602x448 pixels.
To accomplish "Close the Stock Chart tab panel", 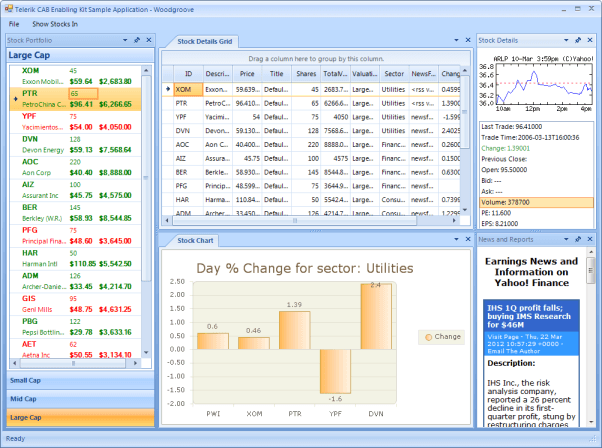I will 468,239.
